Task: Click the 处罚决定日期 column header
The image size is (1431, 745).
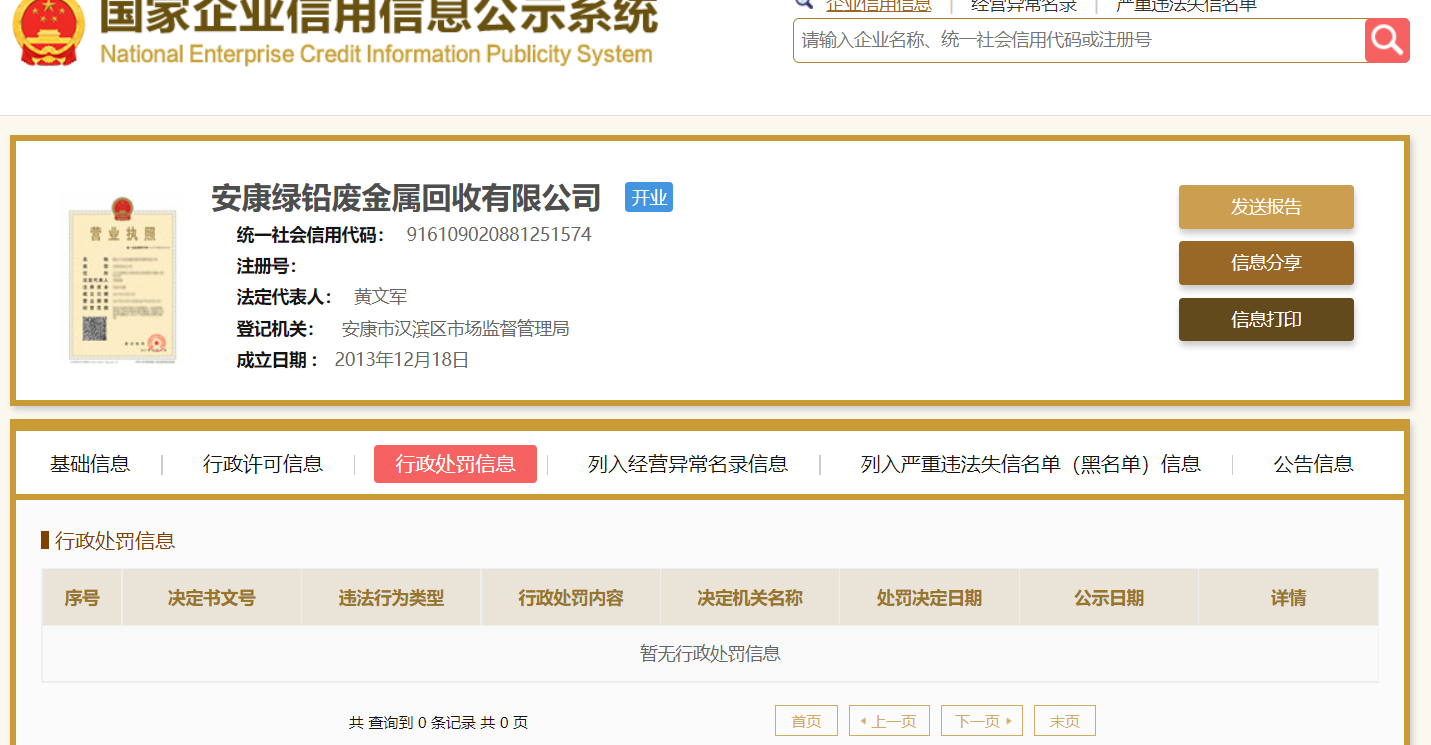Action: click(929, 598)
